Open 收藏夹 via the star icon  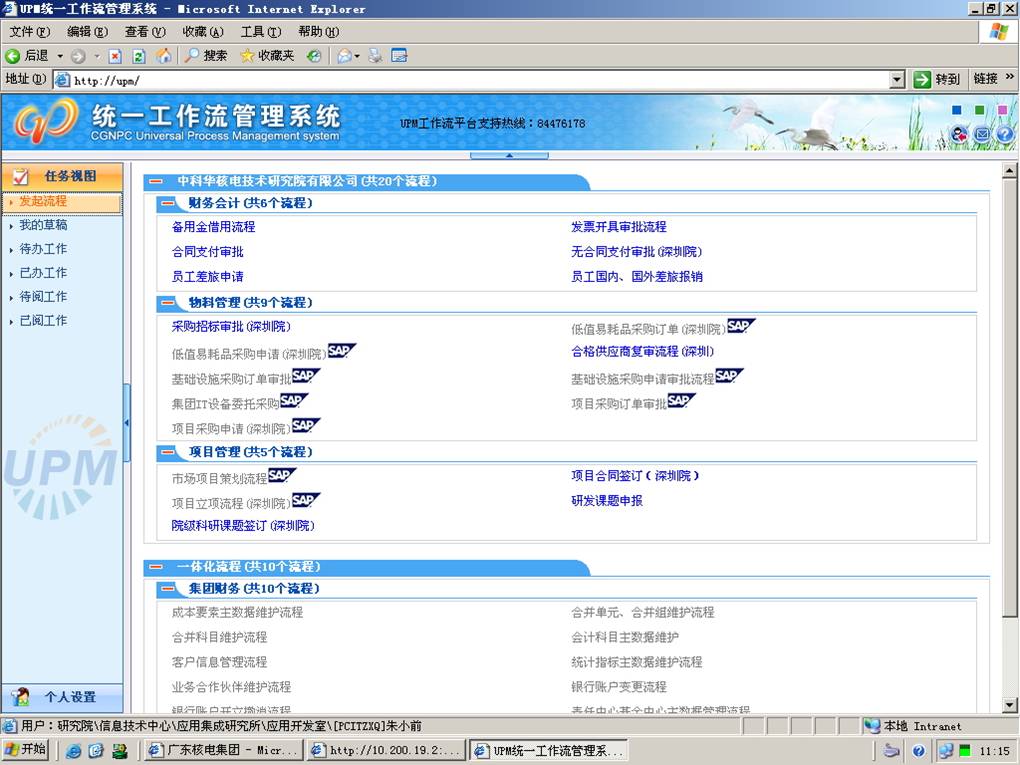coord(247,55)
